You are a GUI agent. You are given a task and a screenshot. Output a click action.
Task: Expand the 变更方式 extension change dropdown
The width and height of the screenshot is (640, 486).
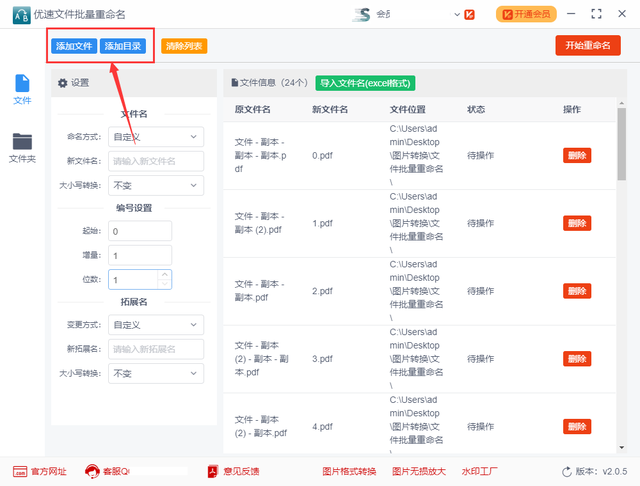click(155, 325)
